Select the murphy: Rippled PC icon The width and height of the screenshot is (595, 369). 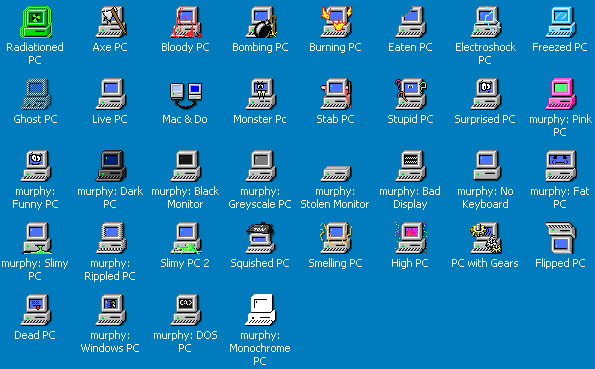[x=110, y=238]
